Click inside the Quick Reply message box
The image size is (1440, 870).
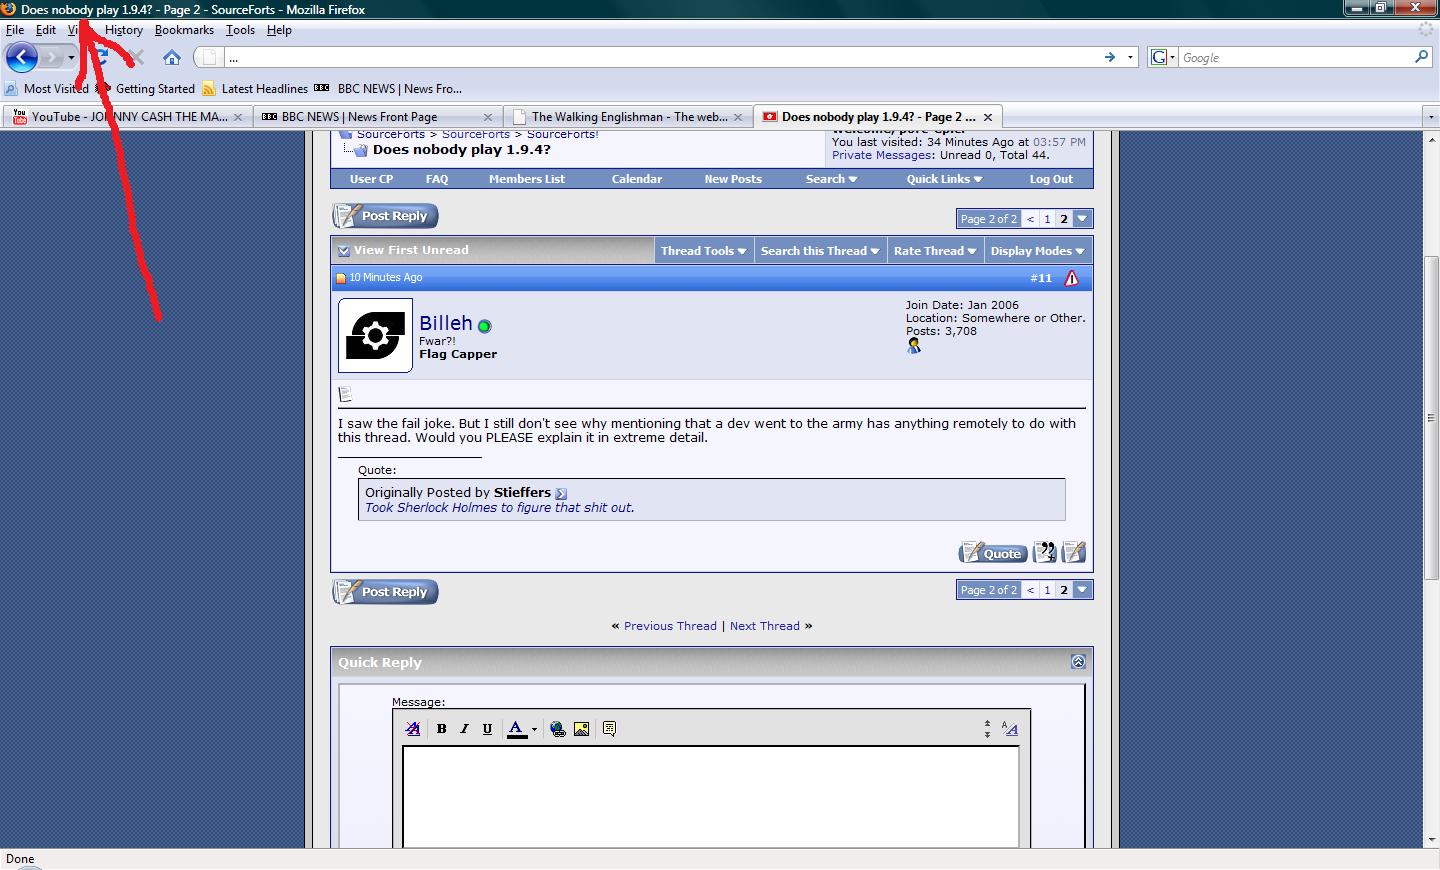(x=710, y=795)
